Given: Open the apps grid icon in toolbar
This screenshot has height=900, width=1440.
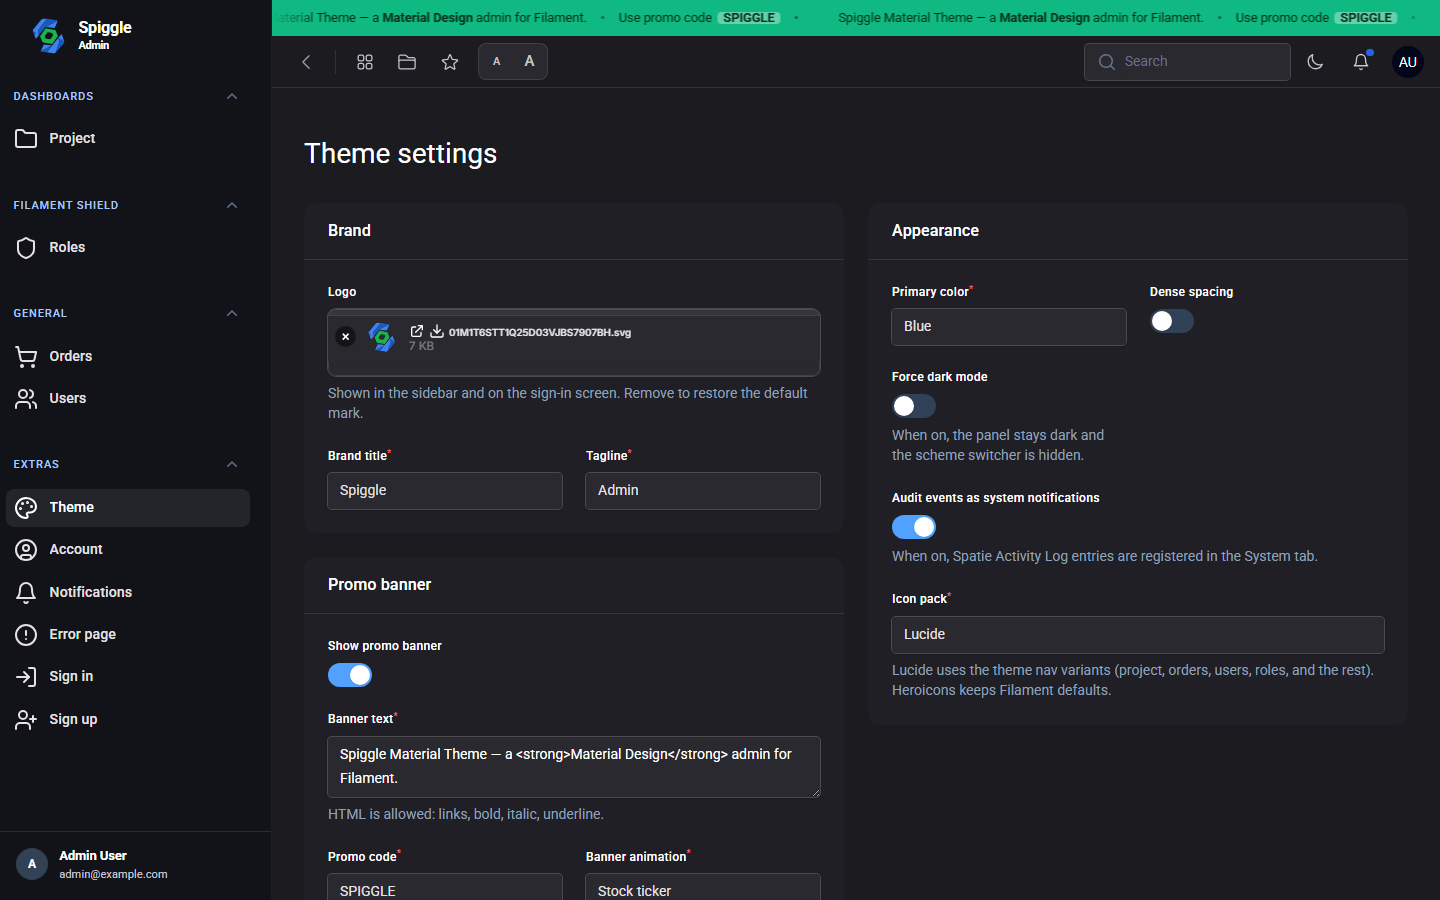Looking at the screenshot, I should (x=365, y=62).
